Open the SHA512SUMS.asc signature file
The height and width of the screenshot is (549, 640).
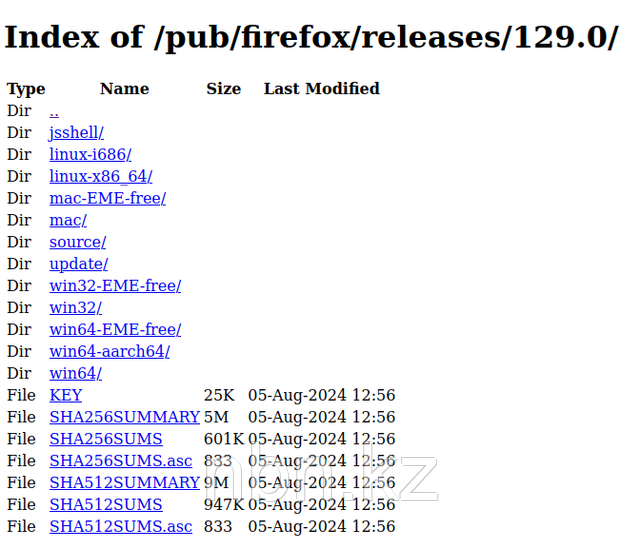coord(121,527)
